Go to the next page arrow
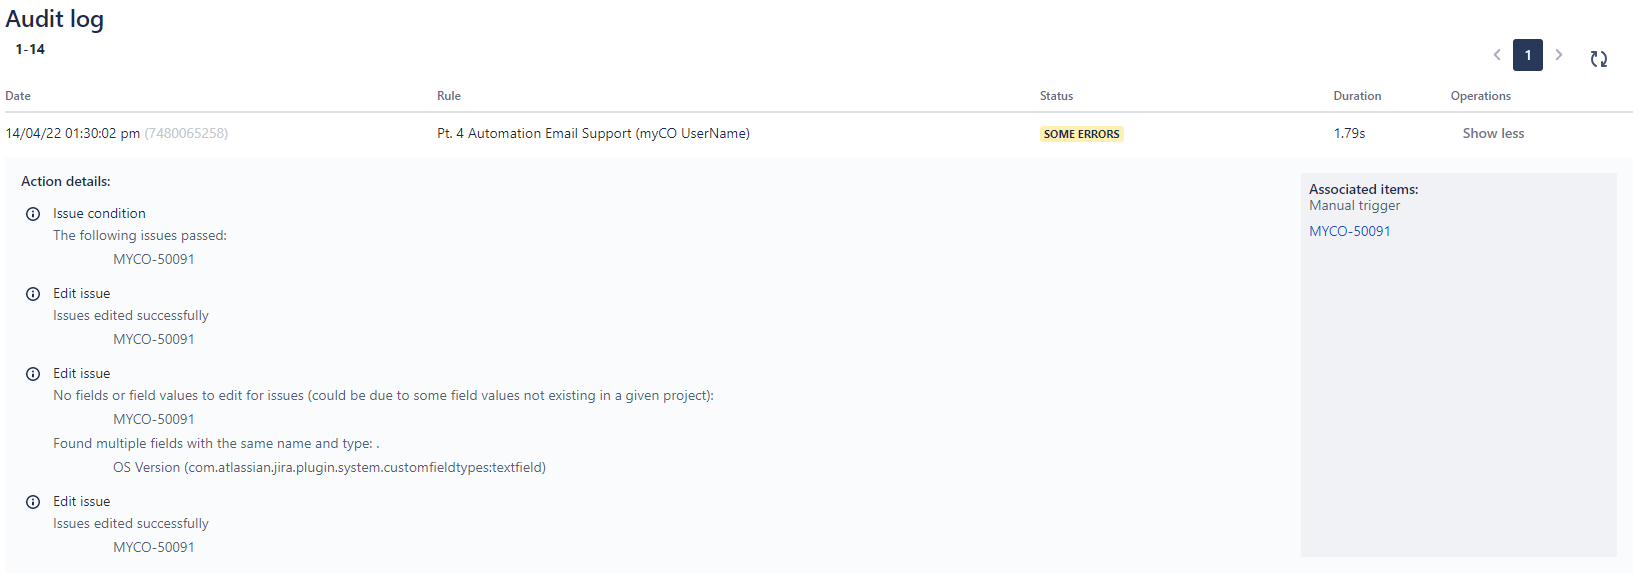1649x577 pixels. click(x=1558, y=55)
